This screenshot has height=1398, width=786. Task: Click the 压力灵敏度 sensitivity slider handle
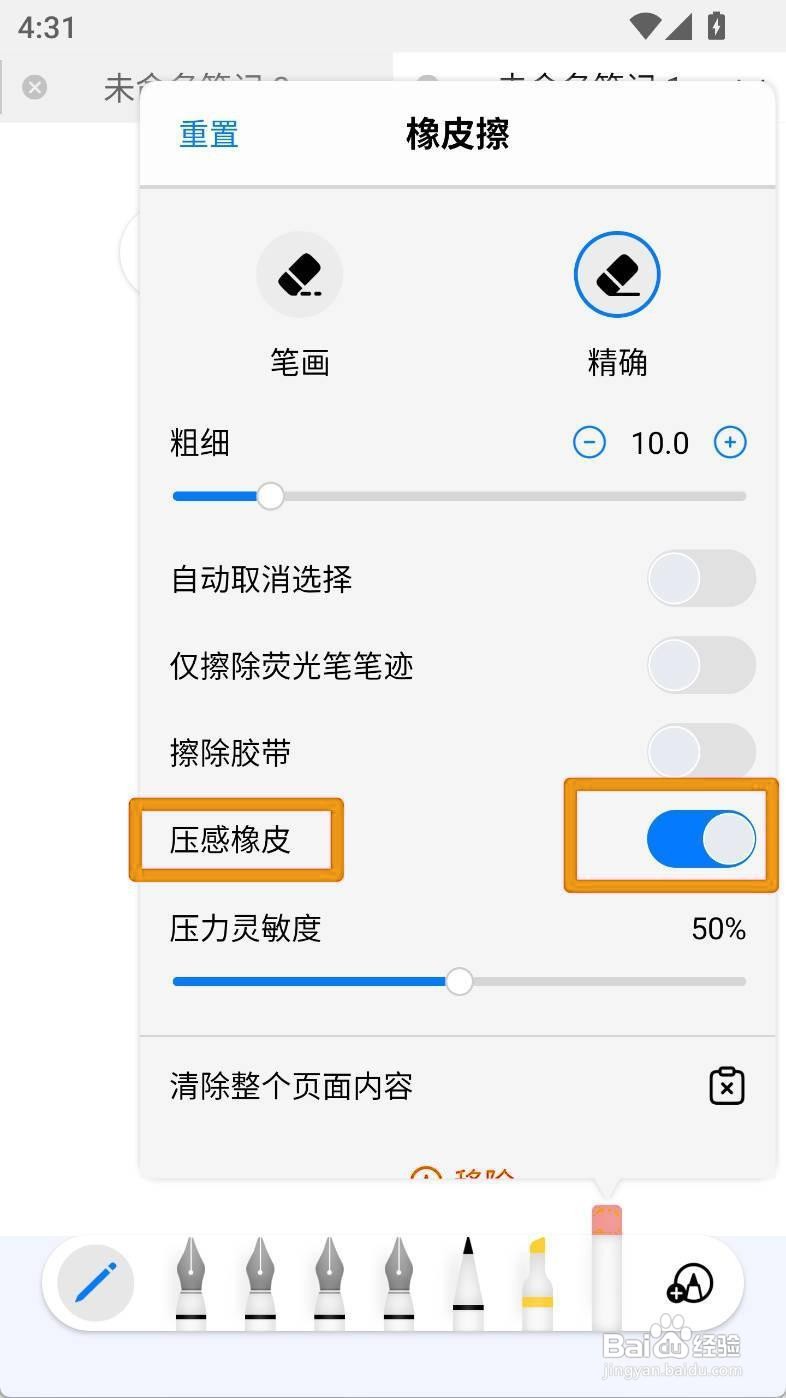coord(459,982)
